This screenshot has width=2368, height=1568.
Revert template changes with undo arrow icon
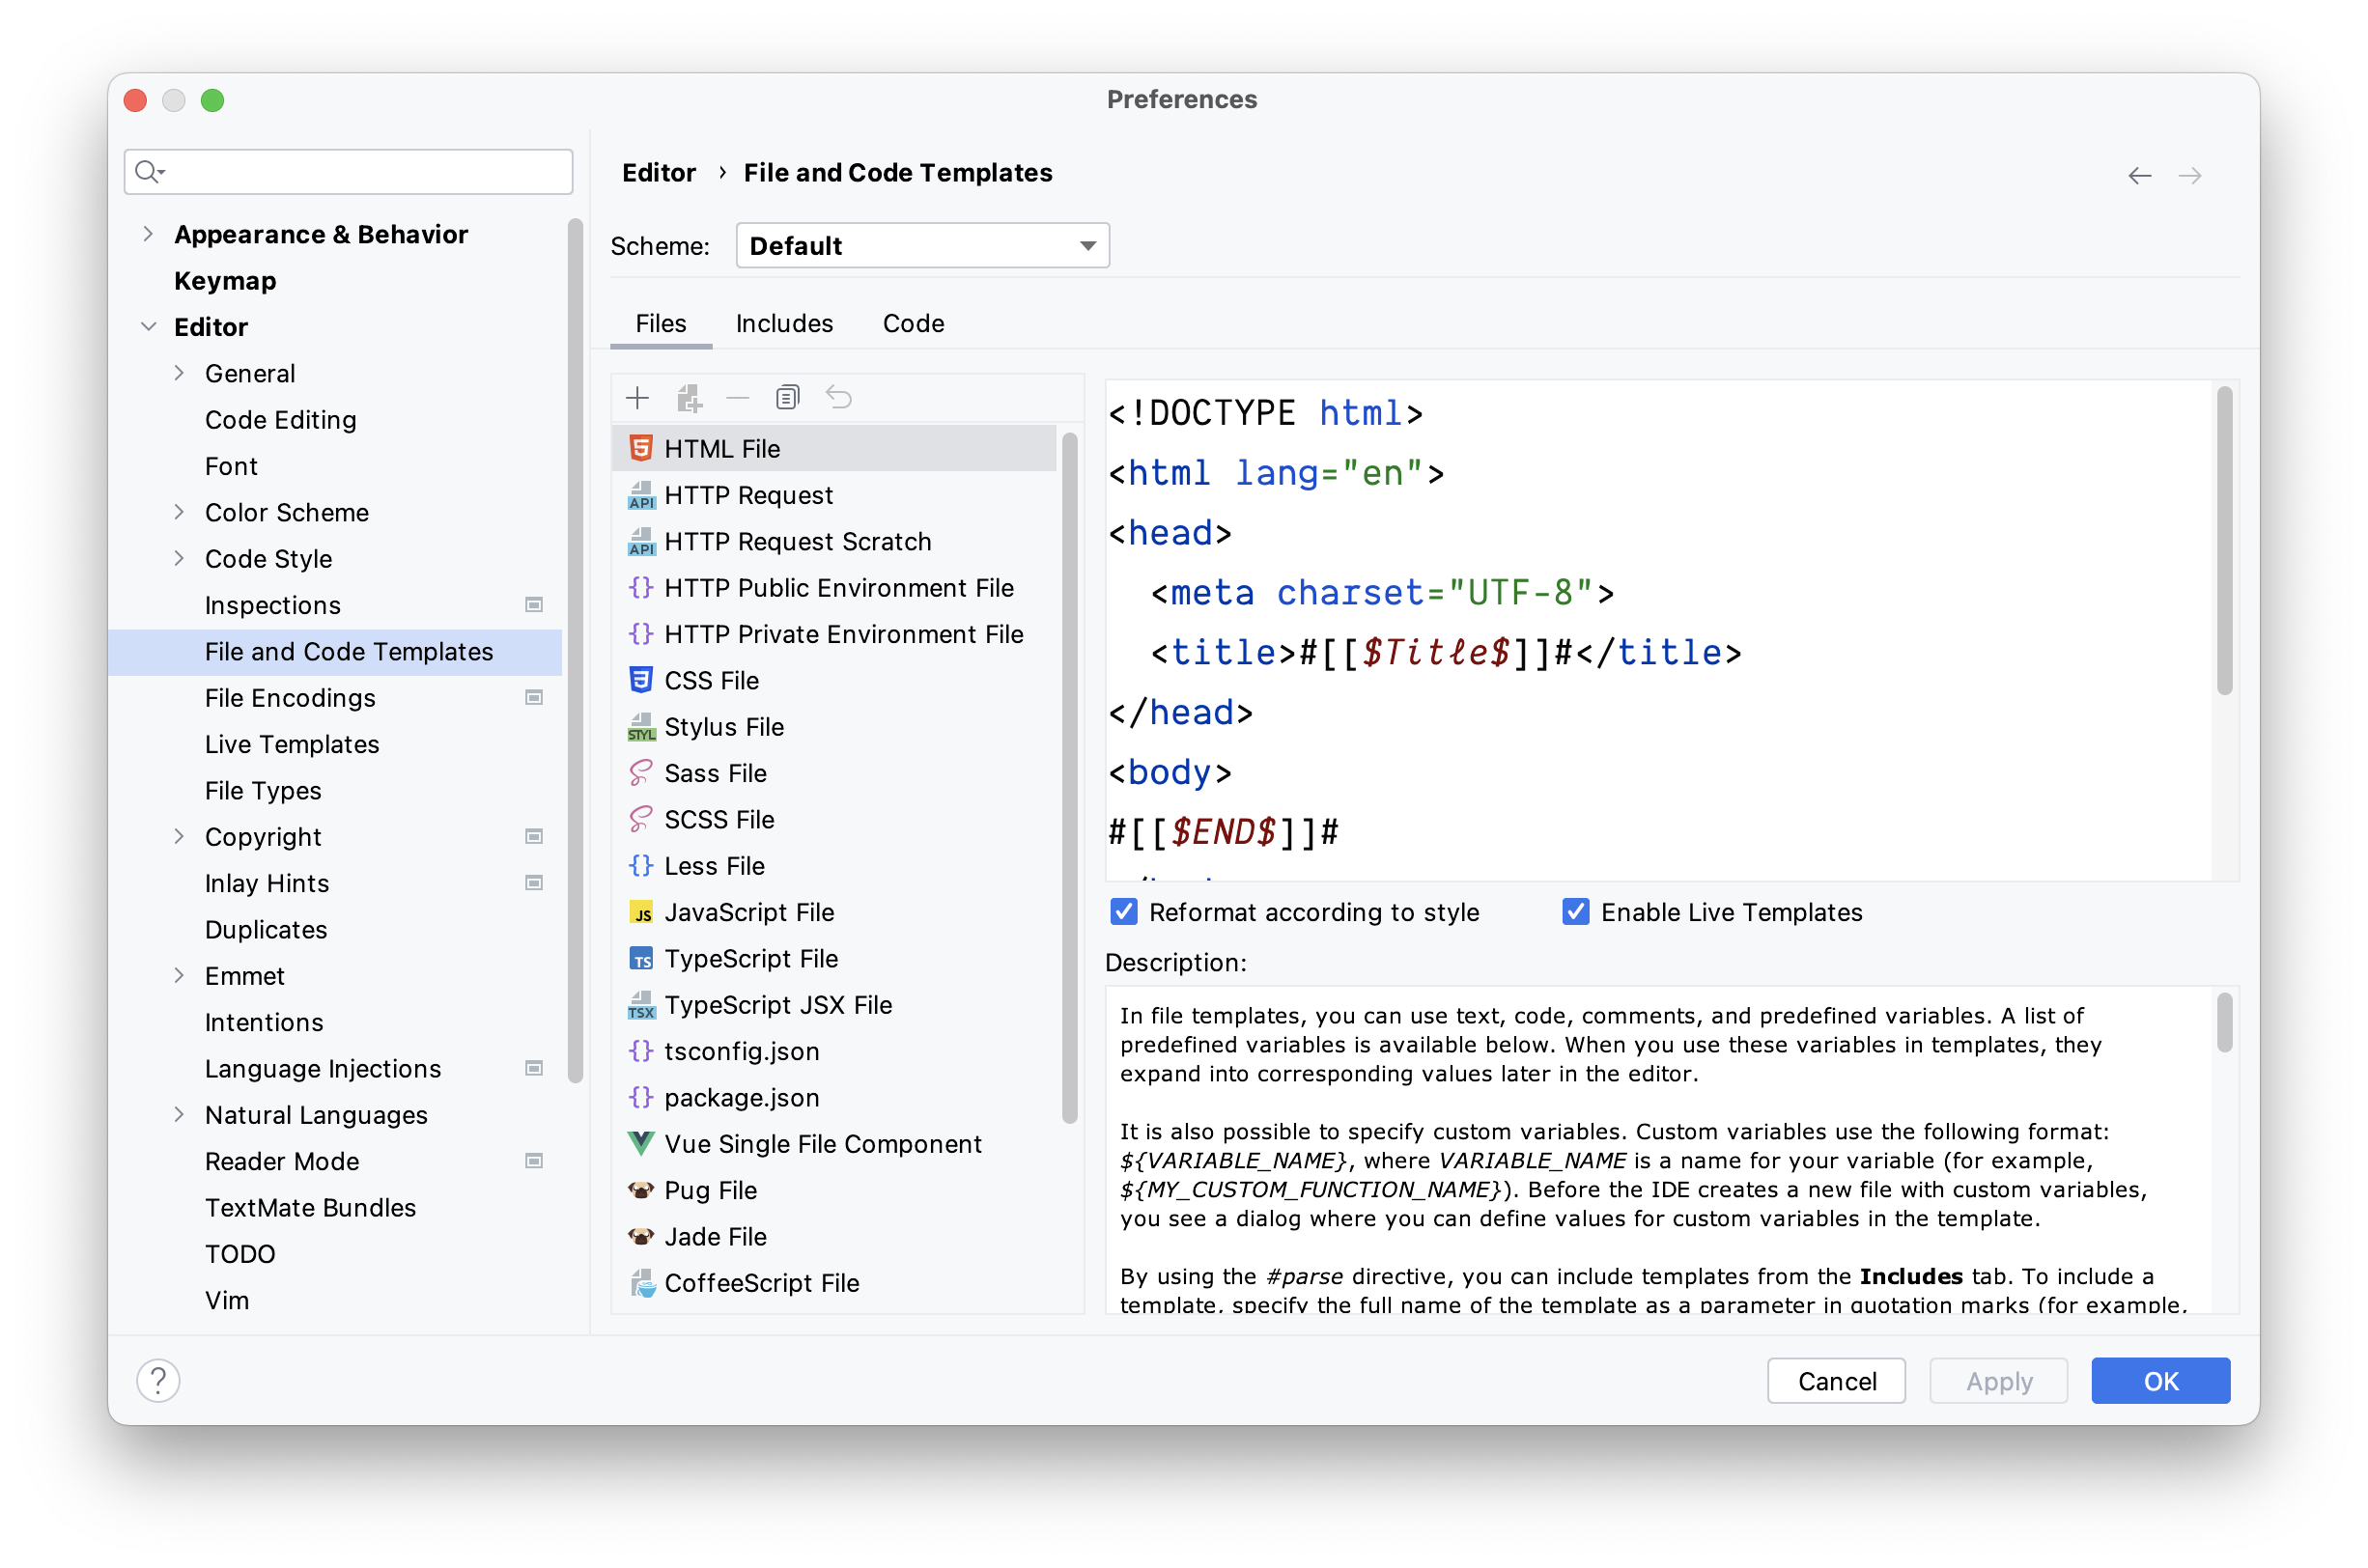839,397
